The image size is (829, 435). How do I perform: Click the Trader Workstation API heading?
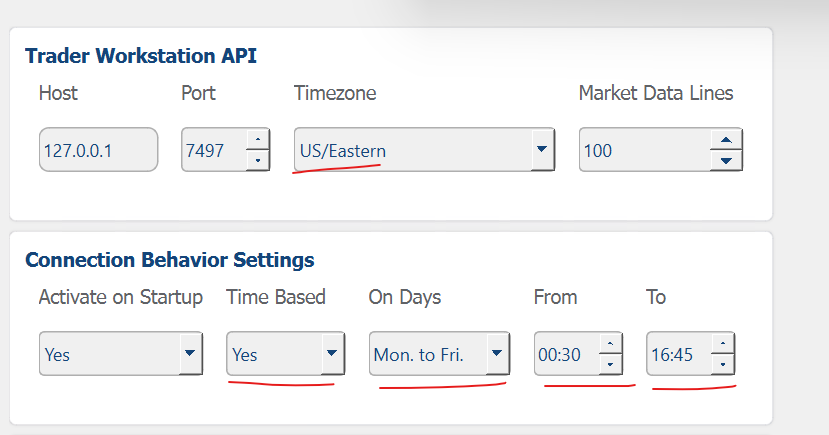[x=141, y=56]
